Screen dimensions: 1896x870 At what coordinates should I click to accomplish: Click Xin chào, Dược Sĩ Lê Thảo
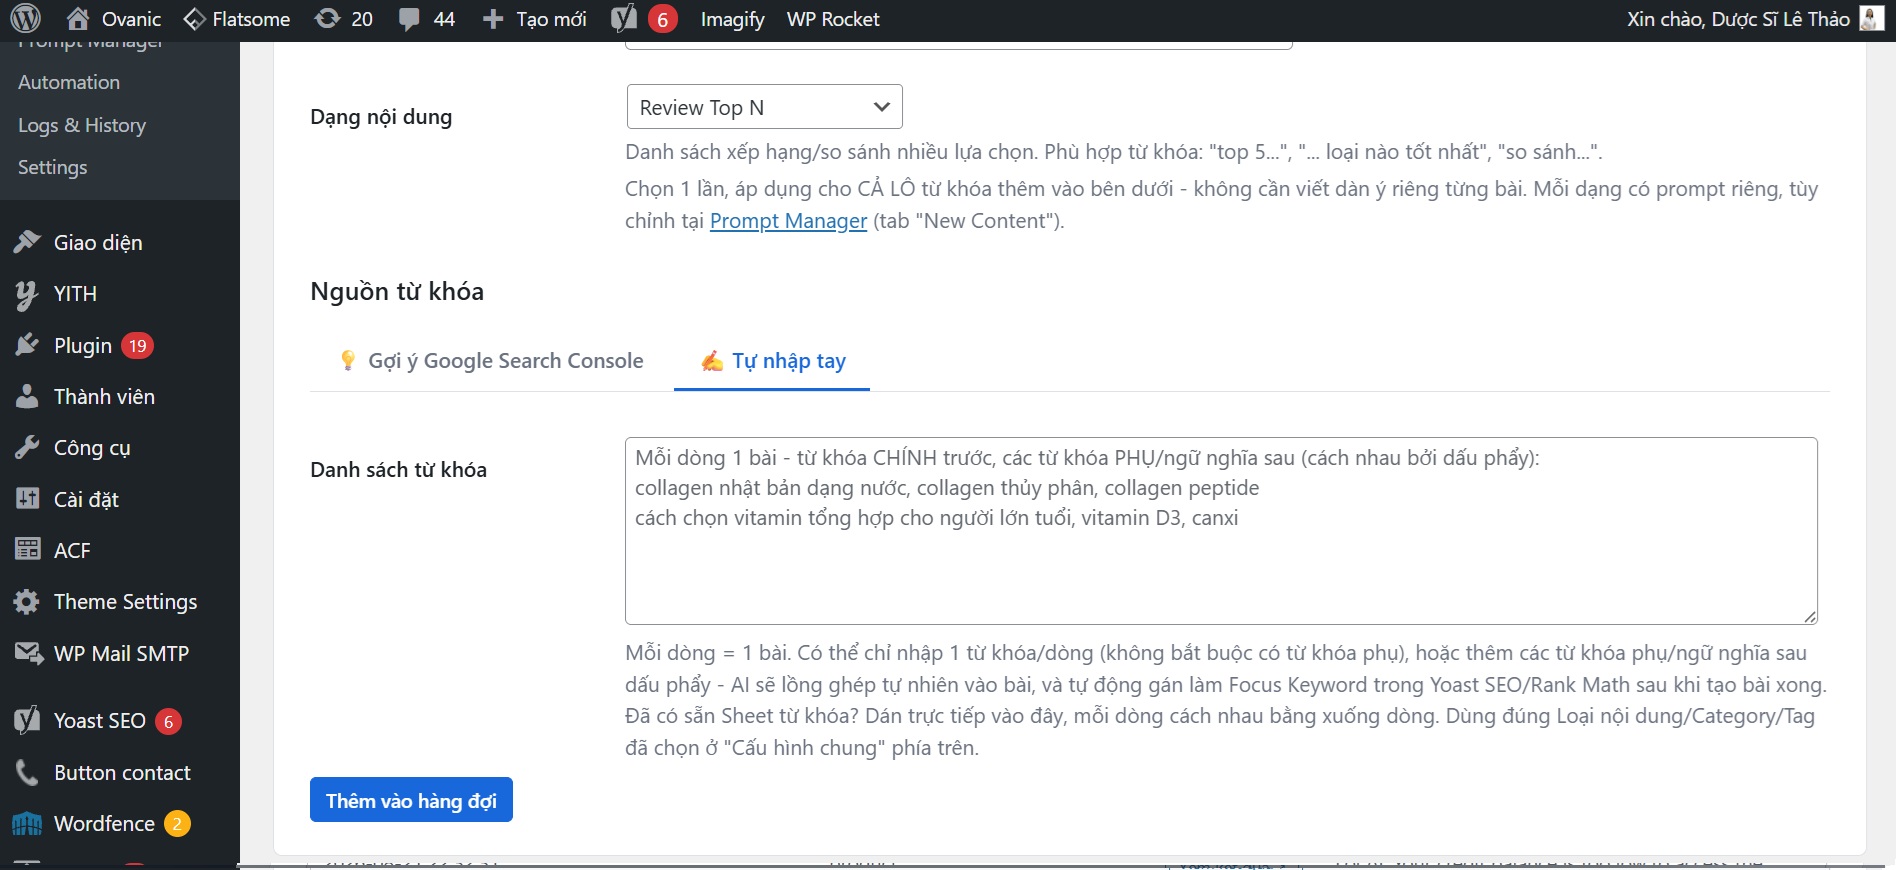point(1738,19)
